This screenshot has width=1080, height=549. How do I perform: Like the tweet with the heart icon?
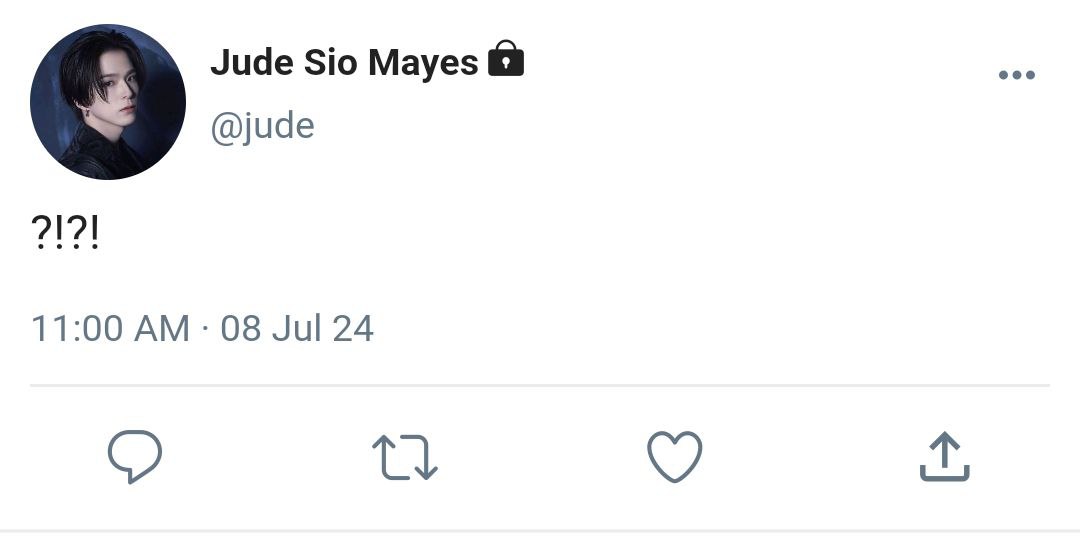pos(675,457)
